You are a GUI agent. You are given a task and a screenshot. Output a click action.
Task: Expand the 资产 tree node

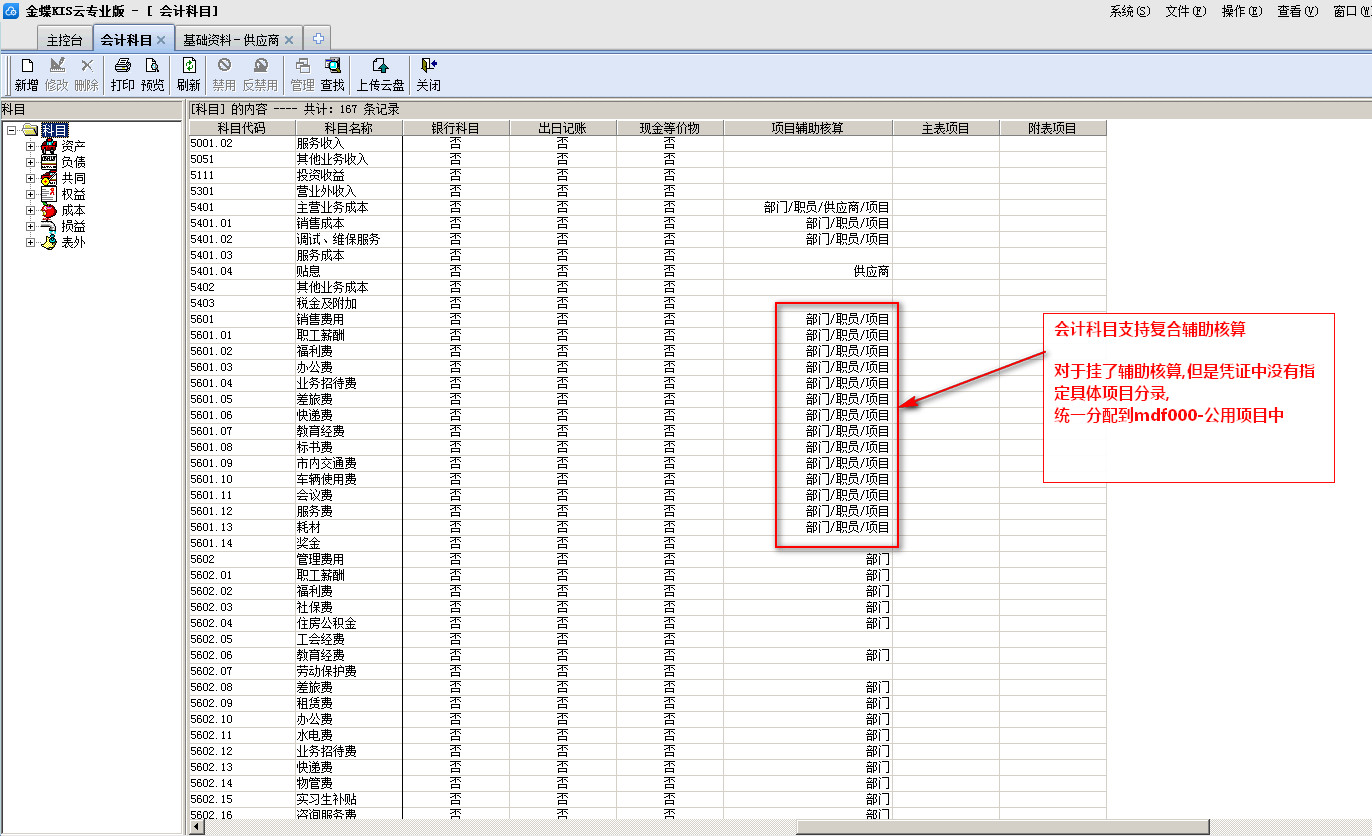pos(30,146)
